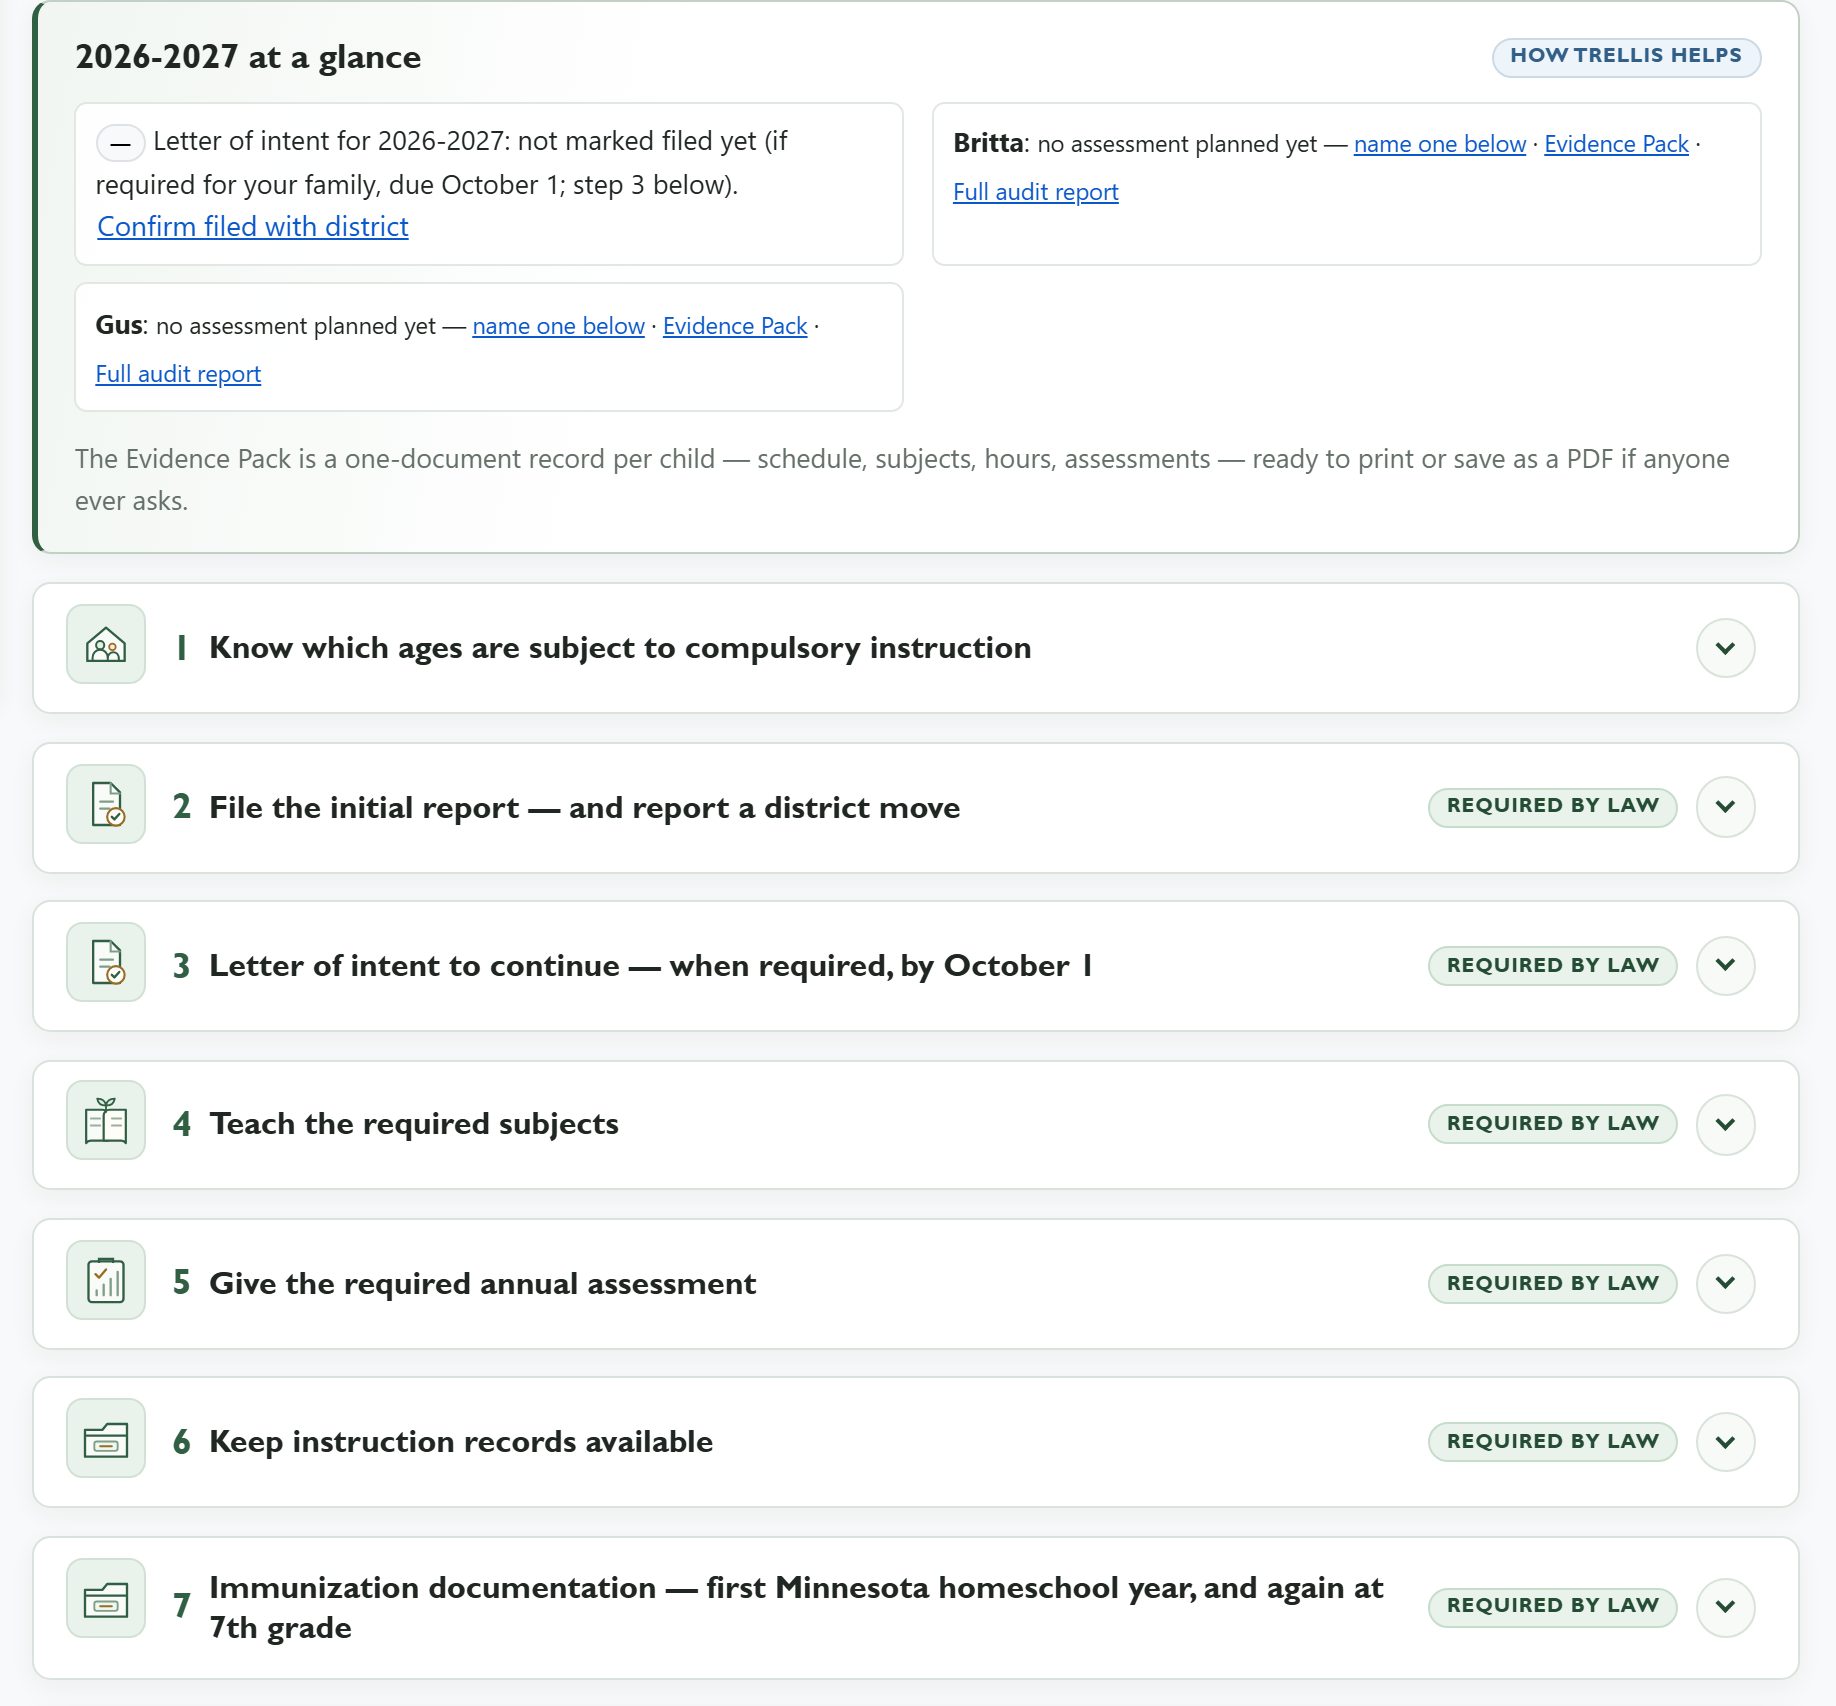Expand the Immunization documentation chevron

tap(1725, 1607)
